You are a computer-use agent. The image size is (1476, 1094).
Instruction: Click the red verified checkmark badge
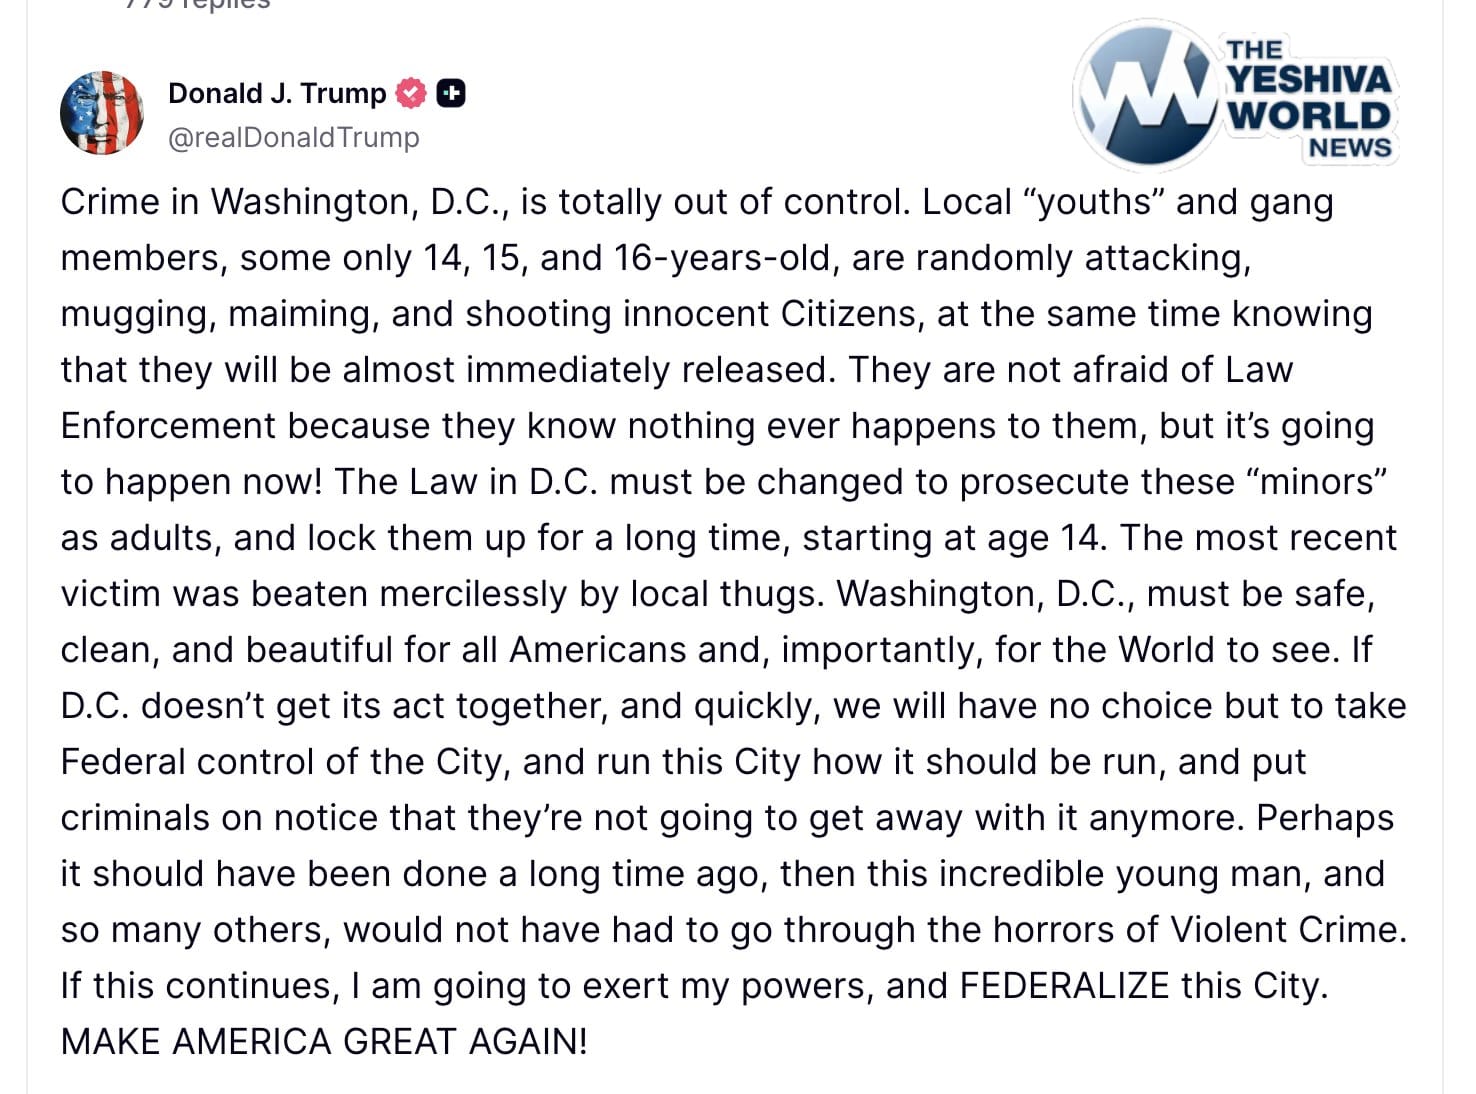pos(411,93)
